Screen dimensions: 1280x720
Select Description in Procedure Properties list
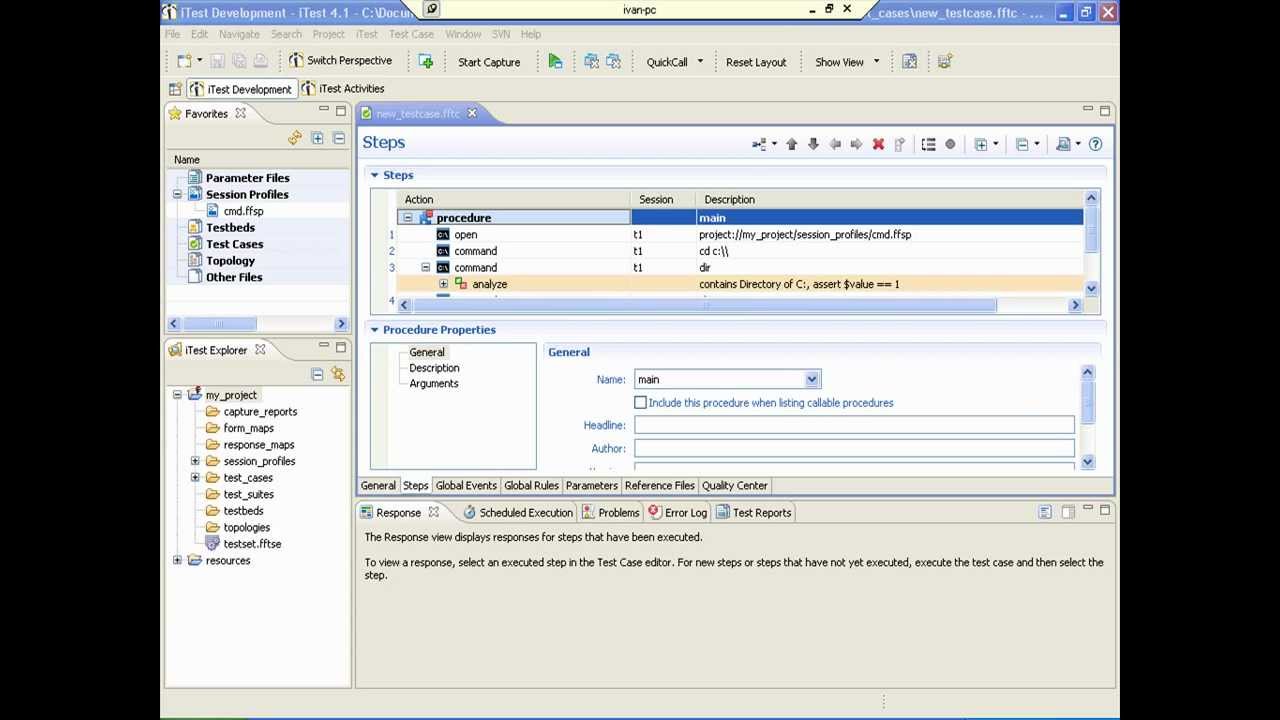(434, 368)
